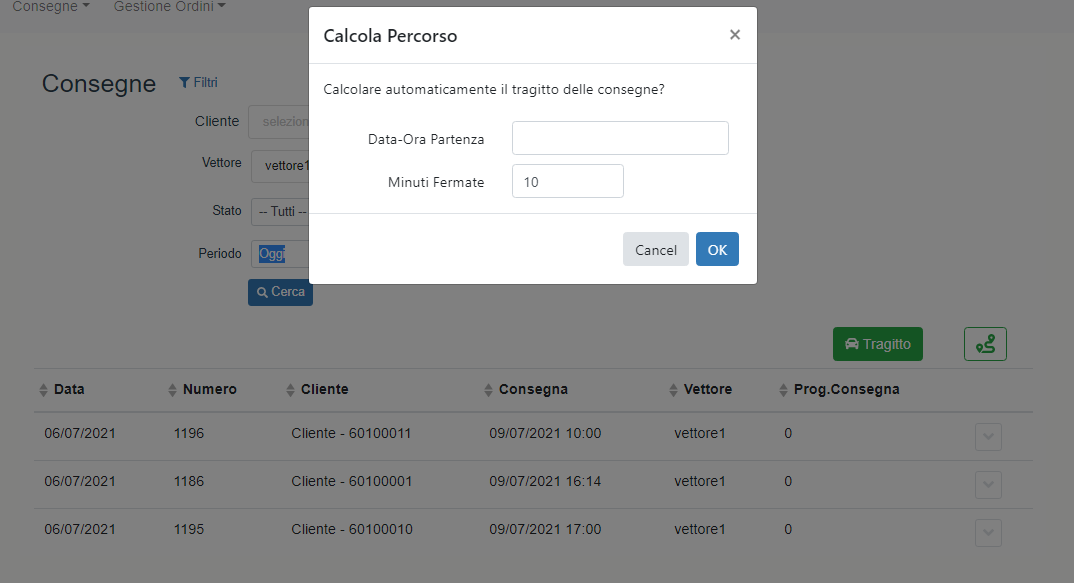Open the Gestione Ordini menu

point(169,7)
